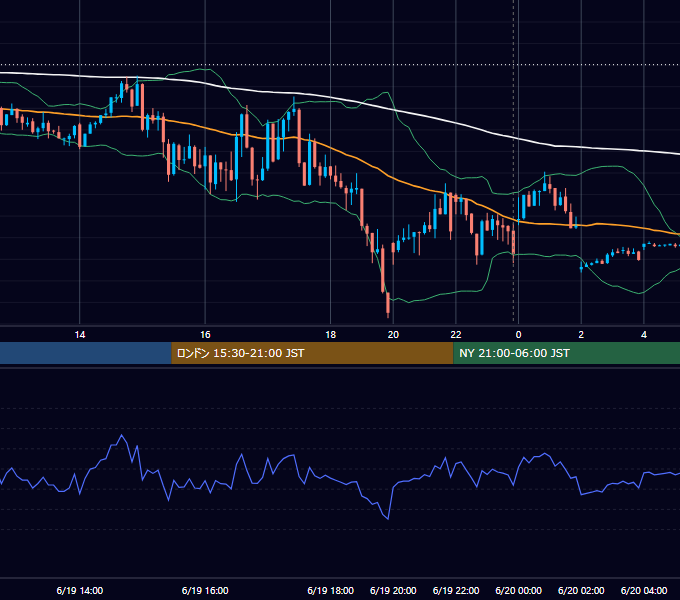Image resolution: width=680 pixels, height=600 pixels.
Task: Click the 22 hour axis label
Action: pyautogui.click(x=456, y=335)
